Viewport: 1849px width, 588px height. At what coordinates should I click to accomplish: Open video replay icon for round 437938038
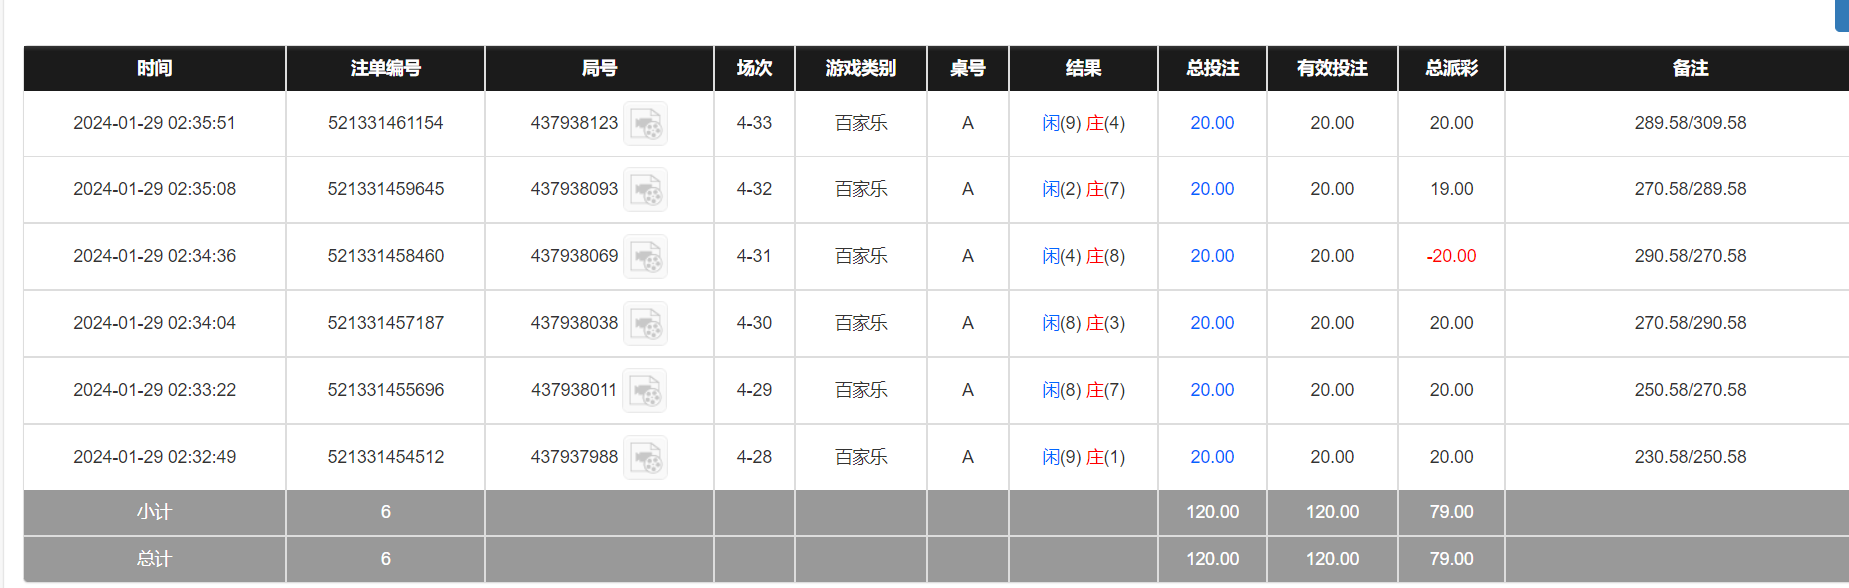tap(645, 323)
